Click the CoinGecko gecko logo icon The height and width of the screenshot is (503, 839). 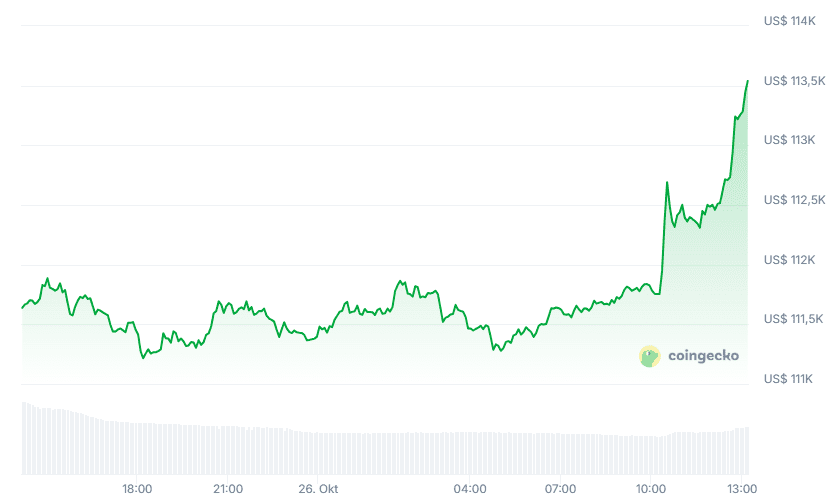coord(650,355)
